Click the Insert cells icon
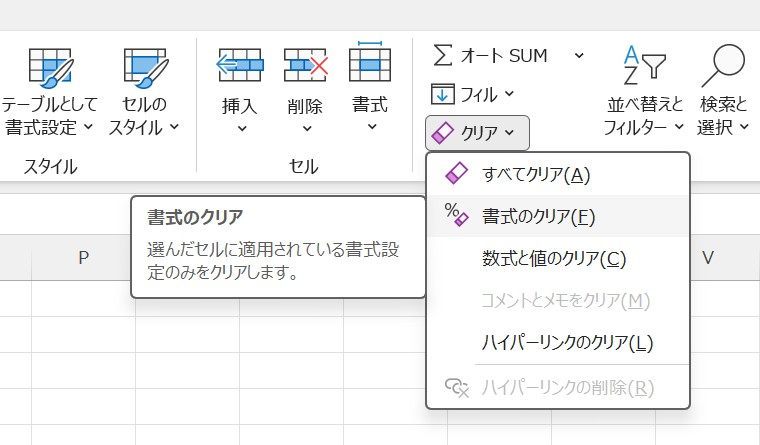This screenshot has width=760, height=445. click(x=240, y=66)
